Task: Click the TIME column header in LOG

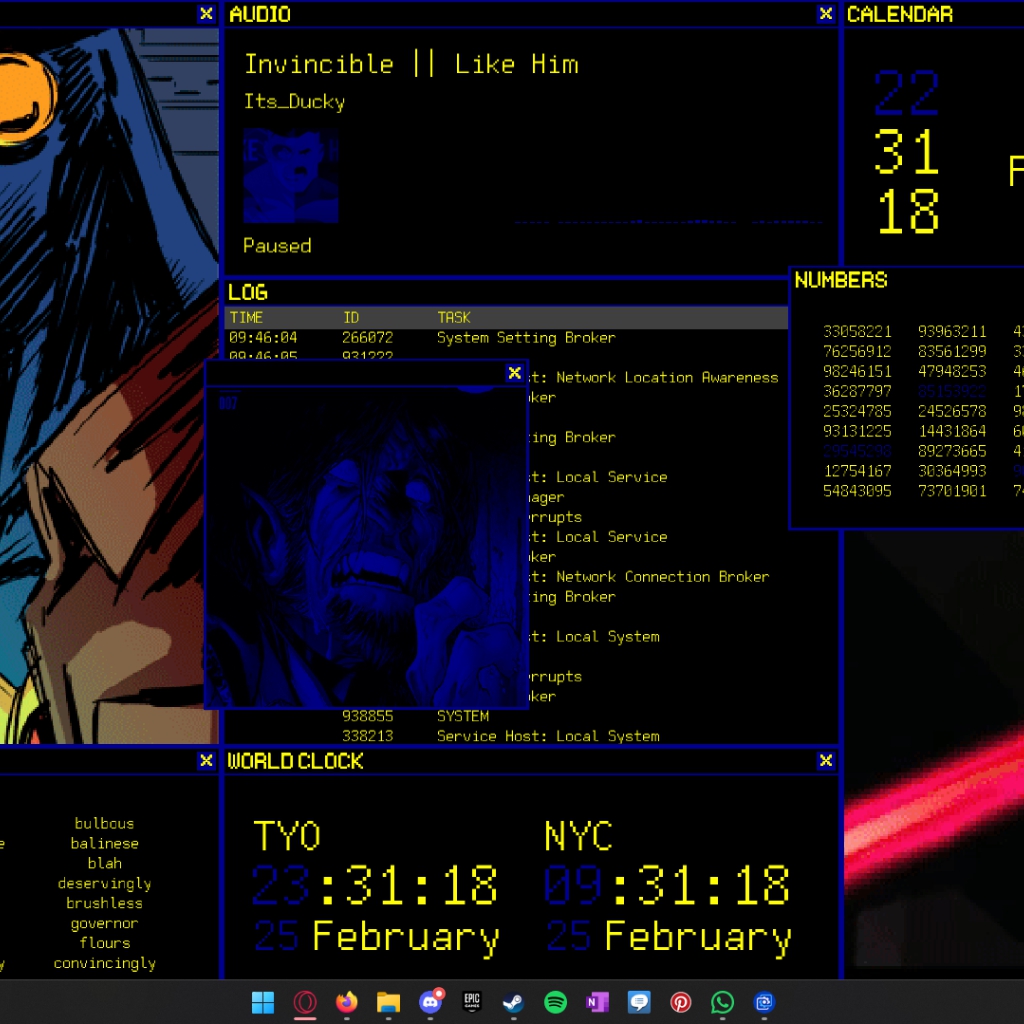Action: (x=246, y=317)
